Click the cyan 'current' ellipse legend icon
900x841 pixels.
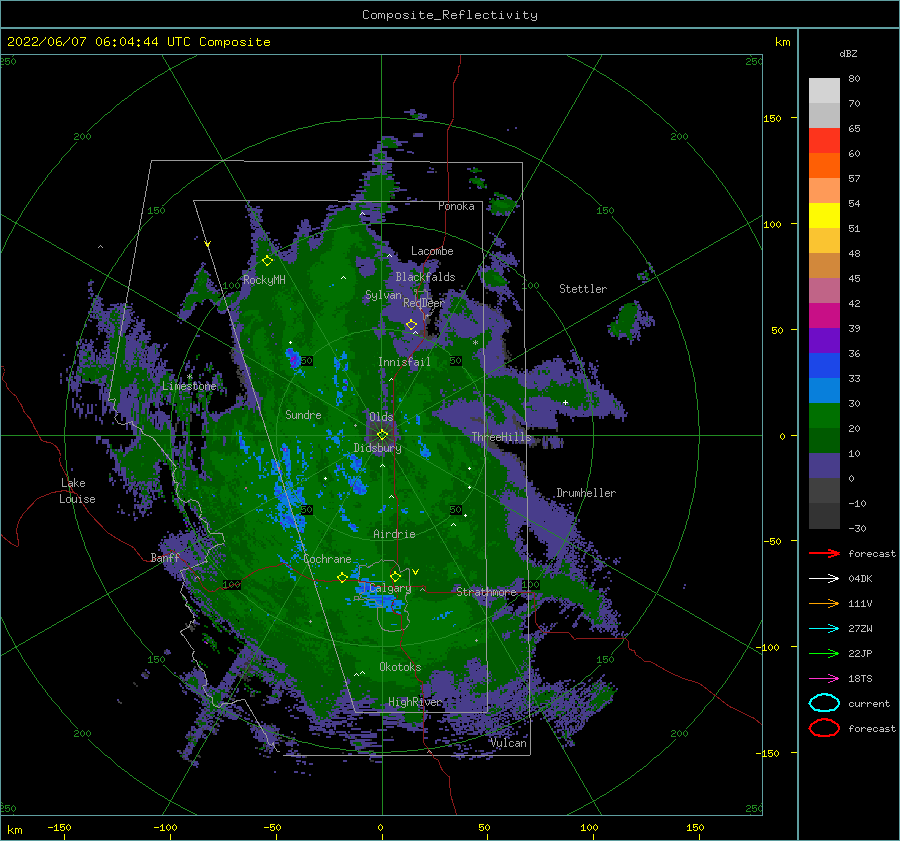point(824,703)
